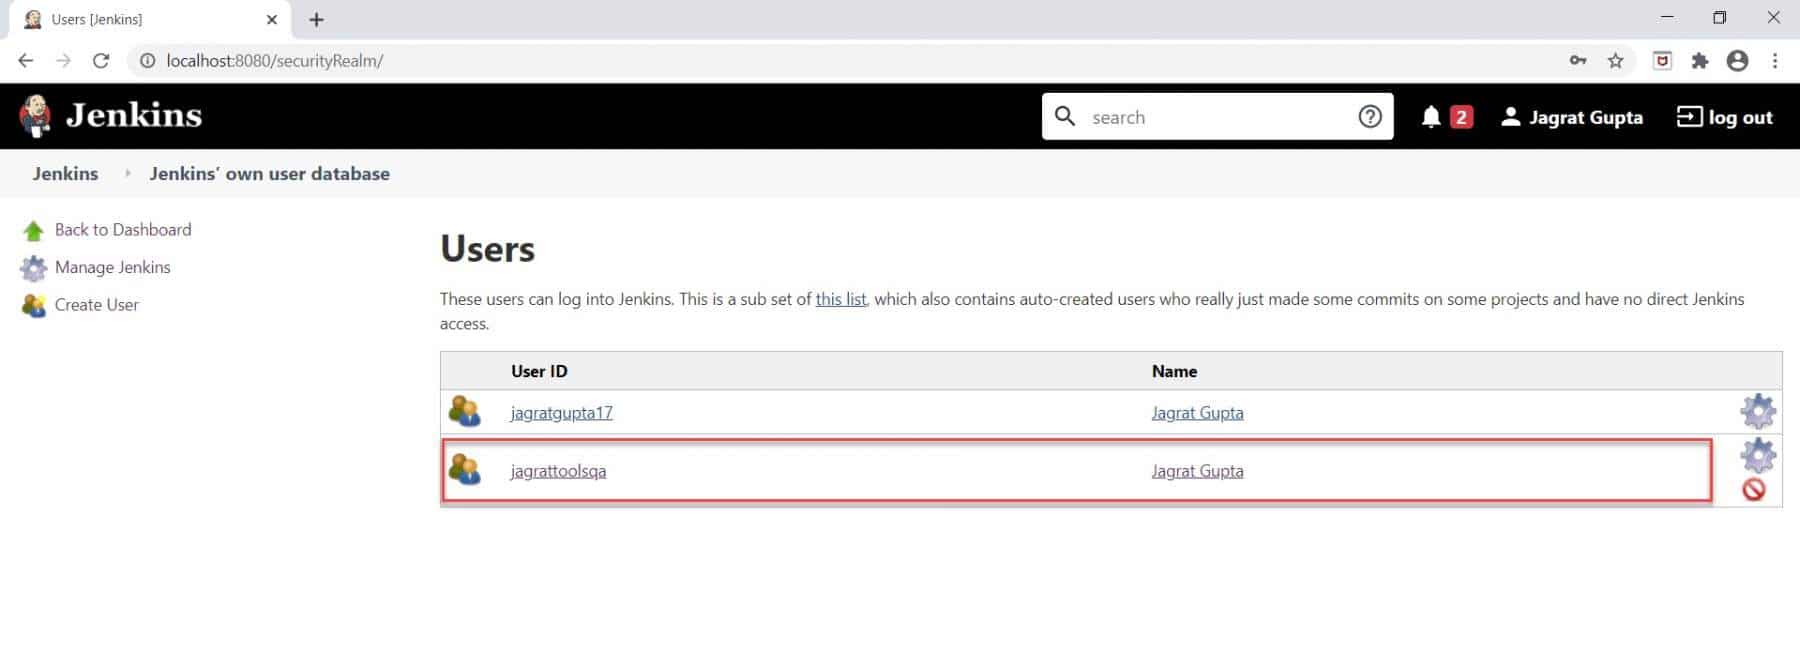Go Back to Dashboard
This screenshot has width=1800, height=653.
[123, 229]
